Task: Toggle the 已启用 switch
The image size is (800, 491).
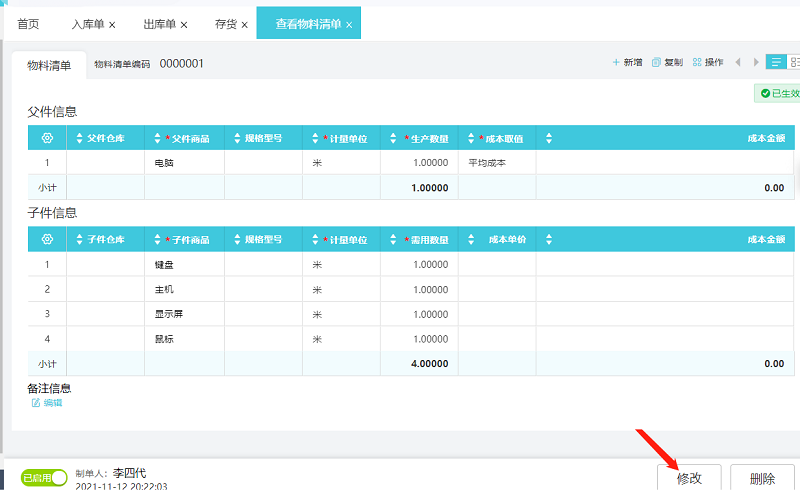Action: [44, 478]
